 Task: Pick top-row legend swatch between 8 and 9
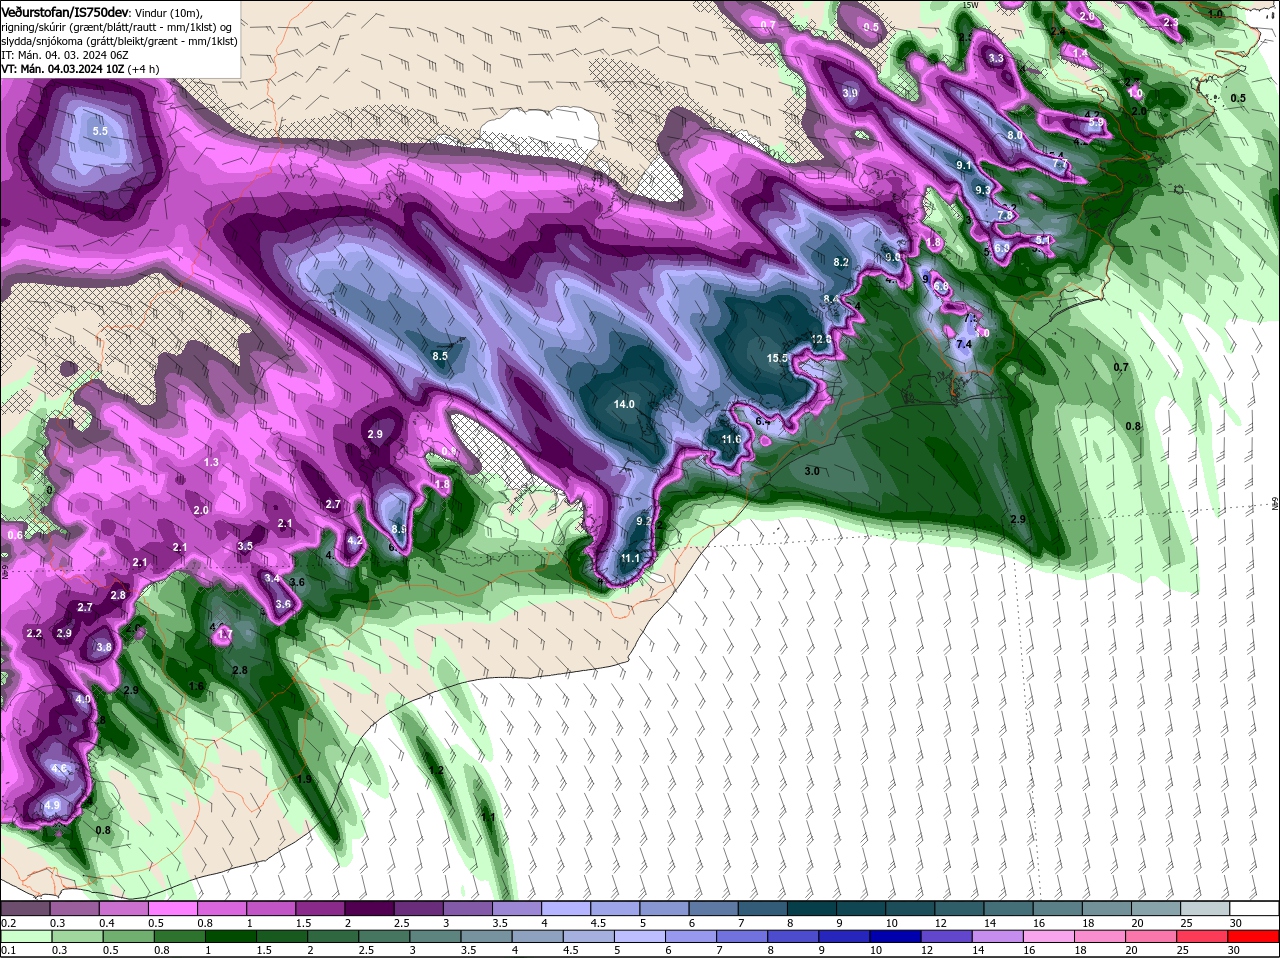tap(812, 908)
